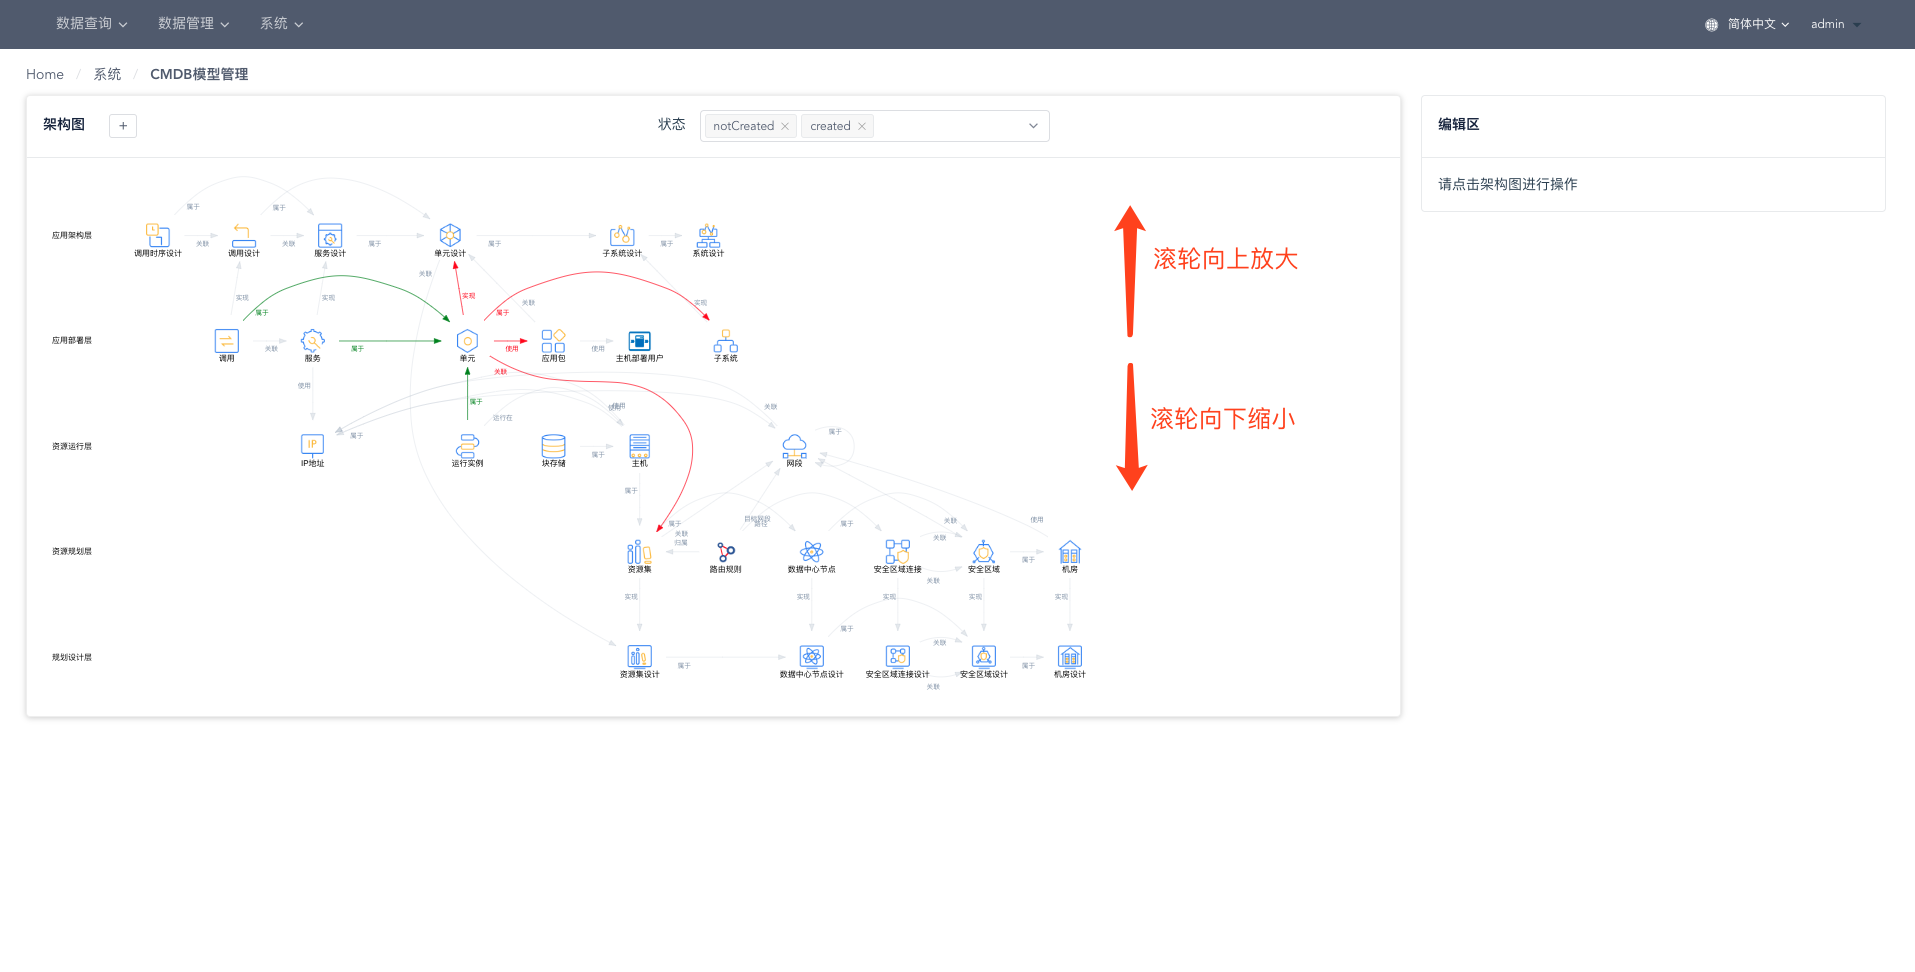The height and width of the screenshot is (972, 1915).
Task: Expand the 状态 filter dropdown arrow
Action: (x=1033, y=126)
